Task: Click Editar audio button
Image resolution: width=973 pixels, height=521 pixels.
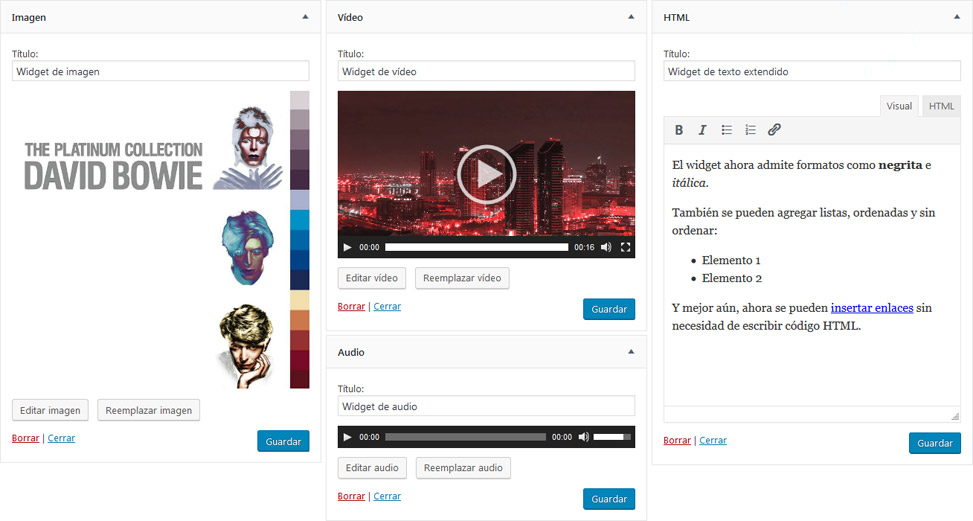Action: click(x=372, y=468)
